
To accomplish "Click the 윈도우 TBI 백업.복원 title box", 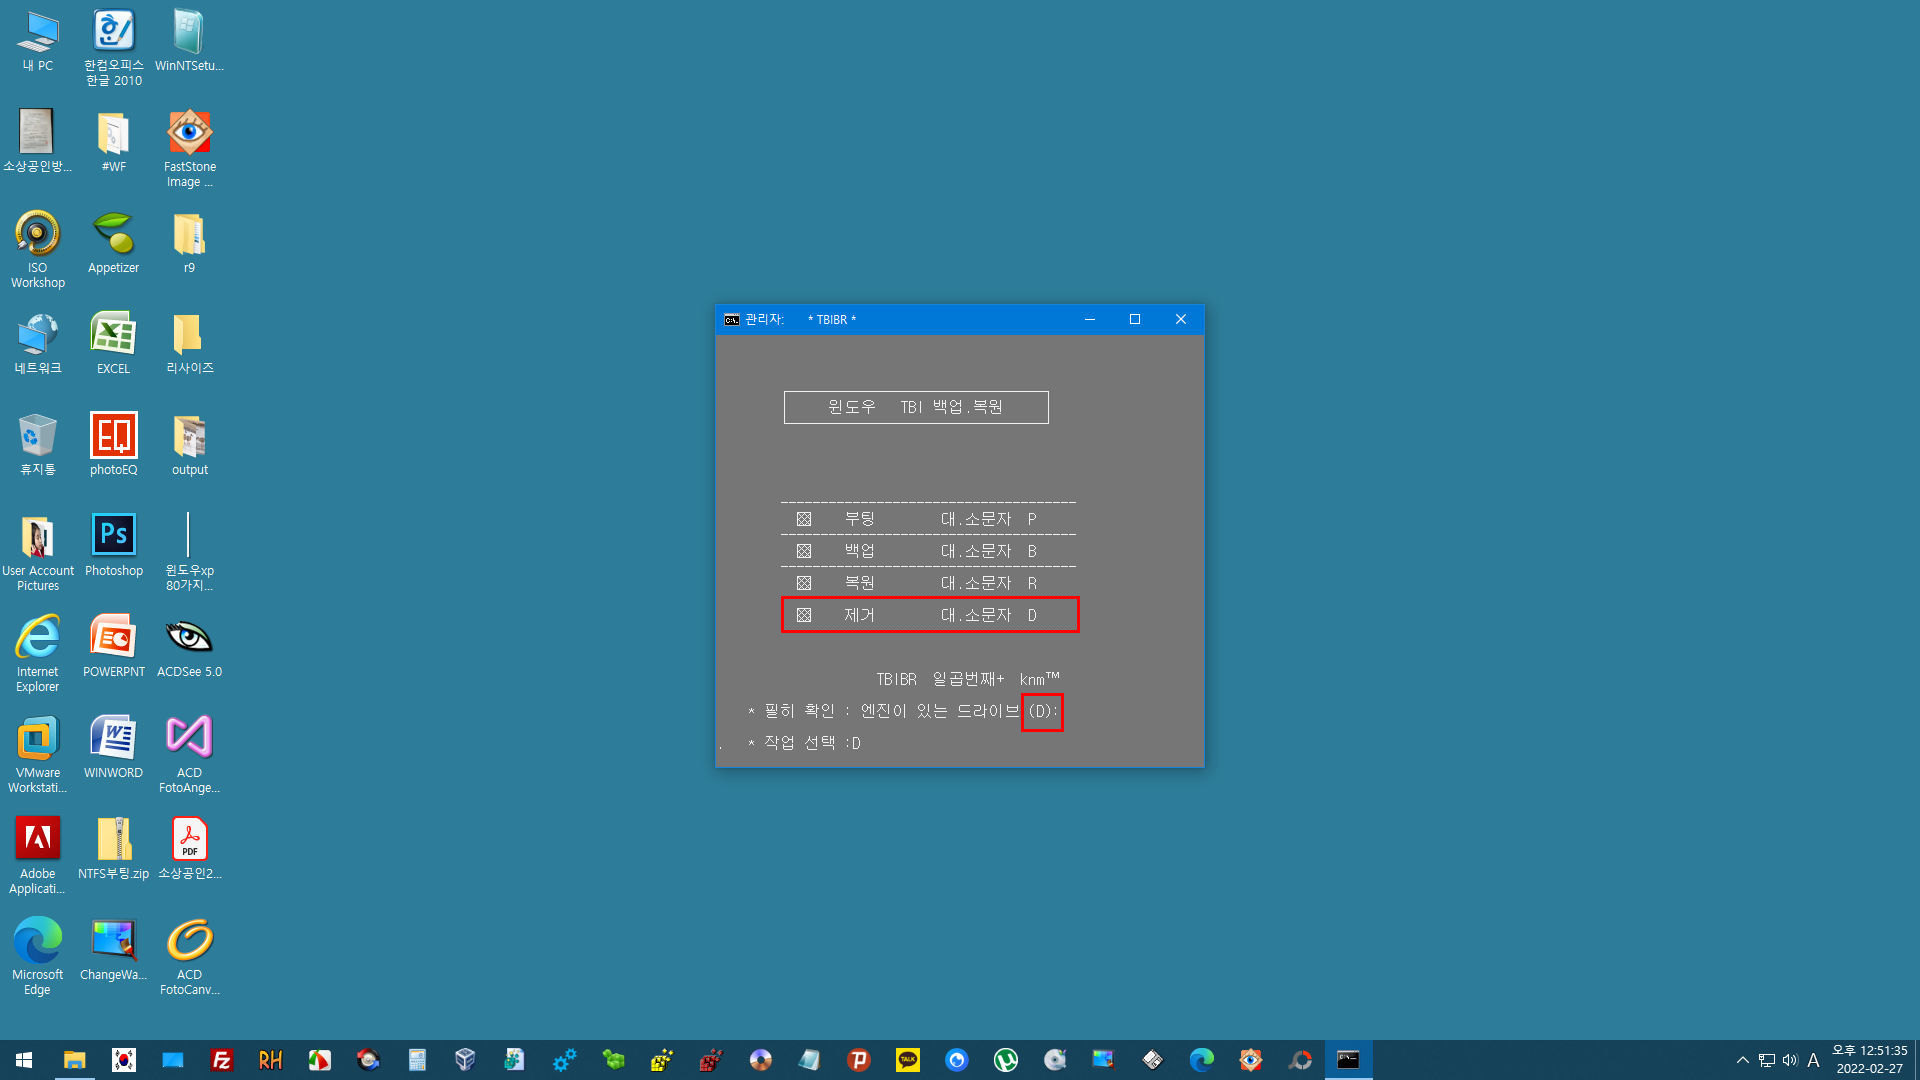I will [916, 407].
